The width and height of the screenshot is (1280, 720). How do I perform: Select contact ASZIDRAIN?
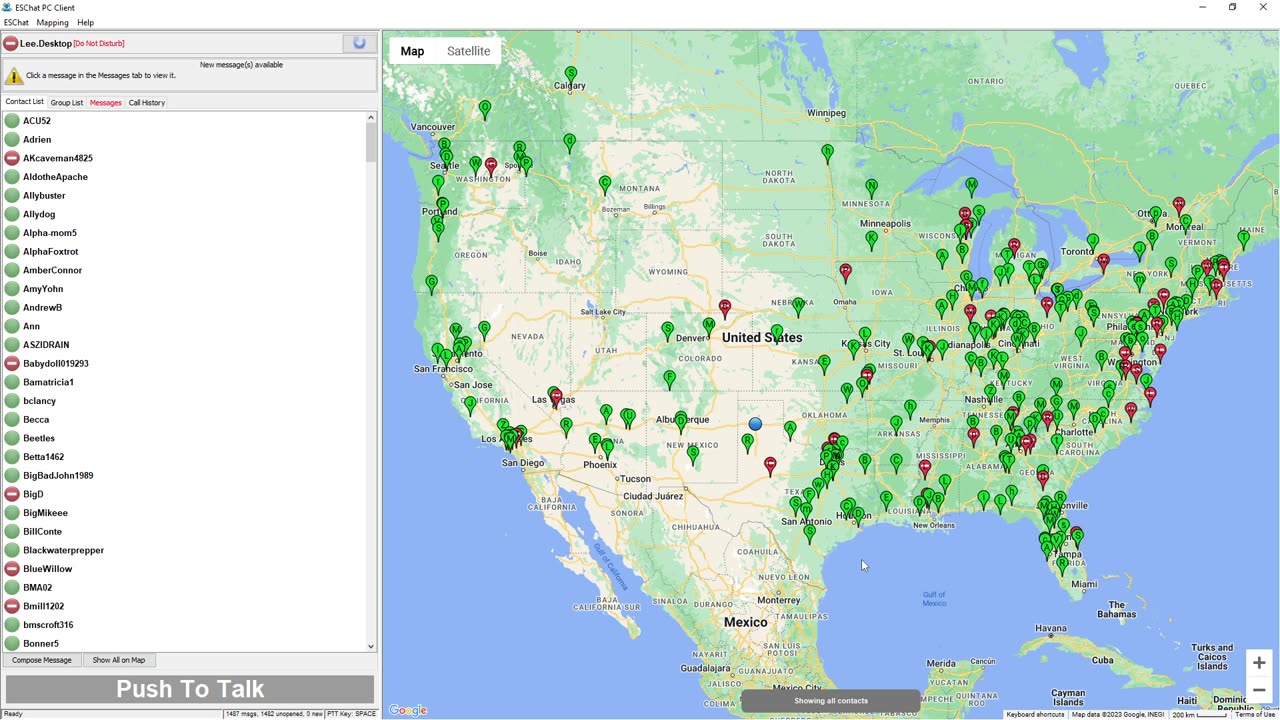tap(46, 345)
